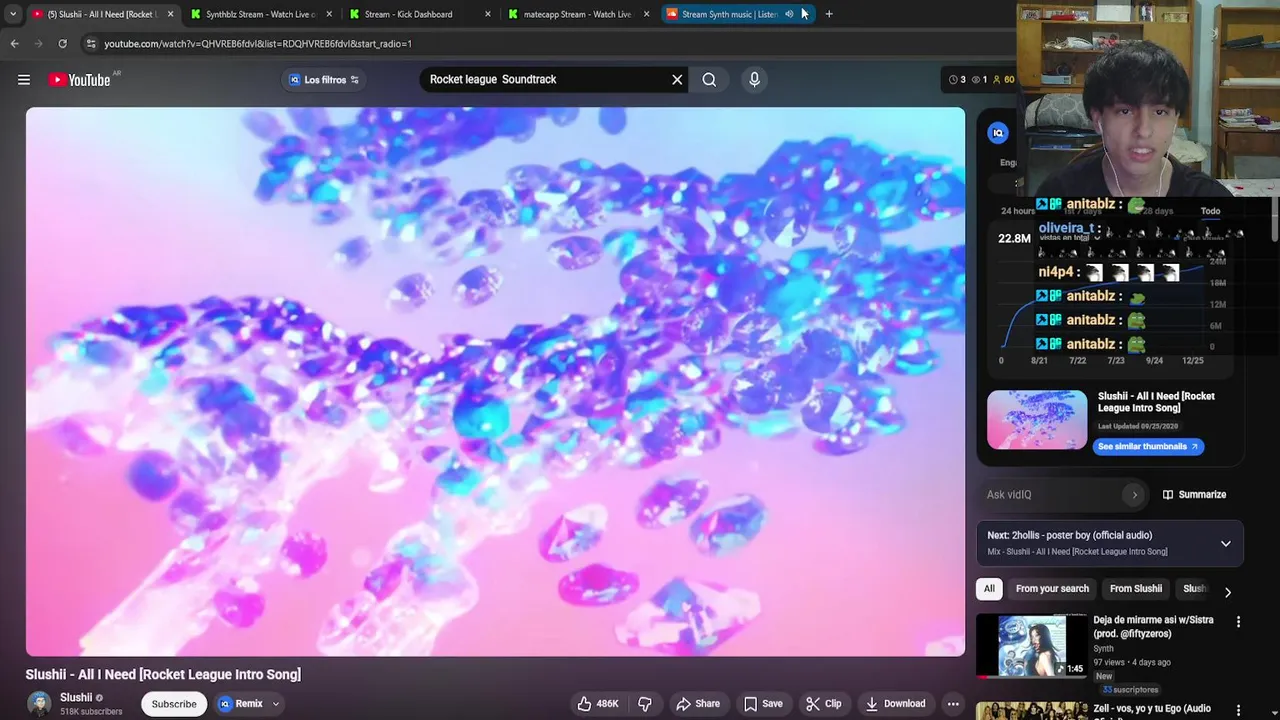1280x720 pixels.
Task: View site information icon in address bar
Action: (91, 44)
